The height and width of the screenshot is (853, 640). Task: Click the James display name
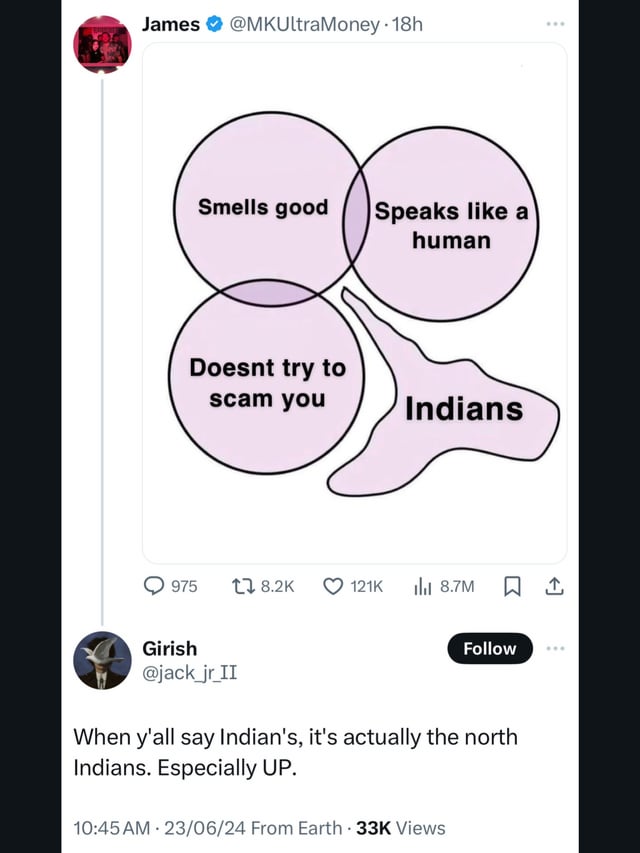171,25
